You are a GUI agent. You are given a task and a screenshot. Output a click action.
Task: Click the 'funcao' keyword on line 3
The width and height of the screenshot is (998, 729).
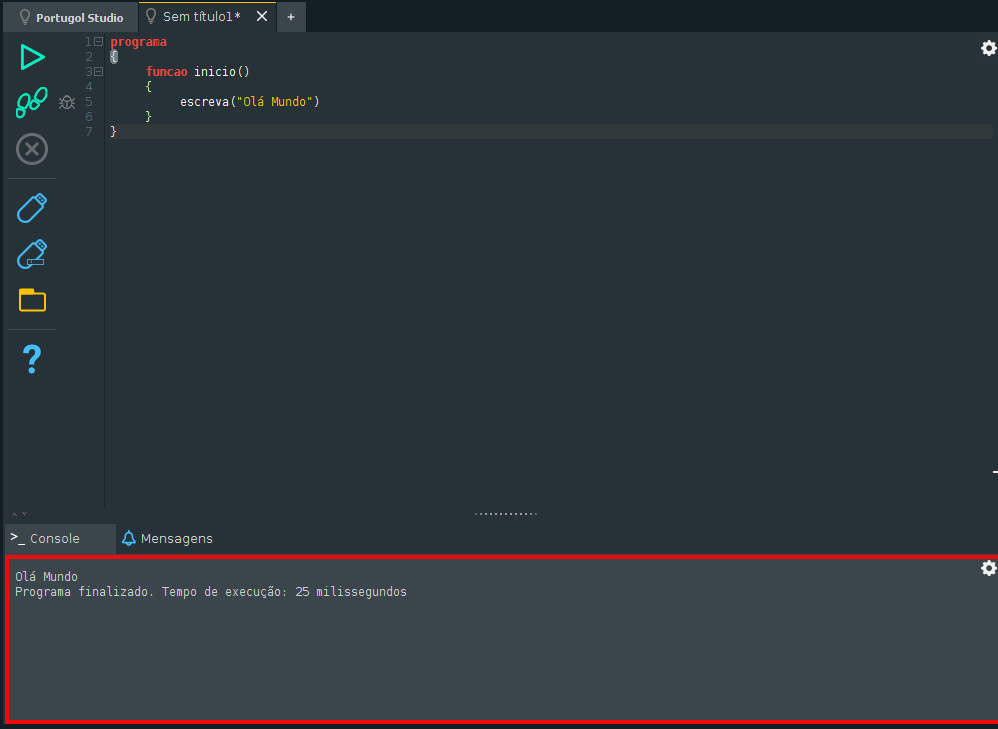click(166, 71)
